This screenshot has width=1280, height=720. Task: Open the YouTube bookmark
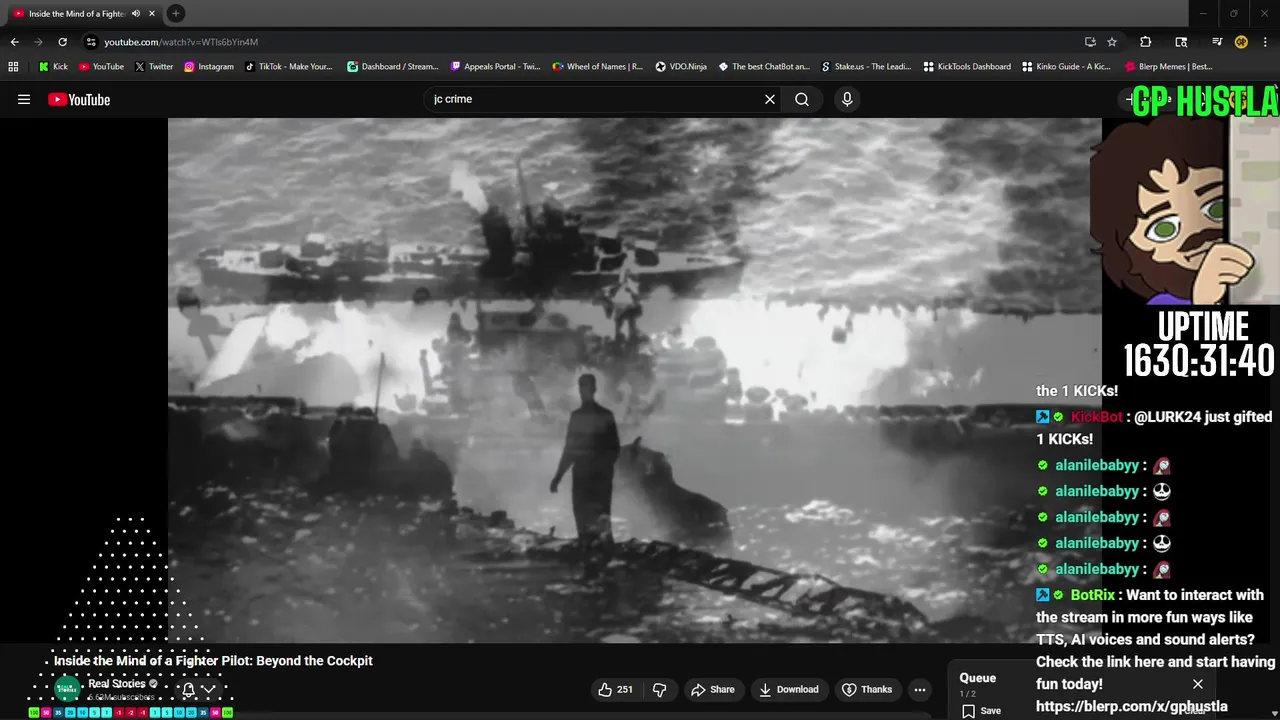point(101,67)
